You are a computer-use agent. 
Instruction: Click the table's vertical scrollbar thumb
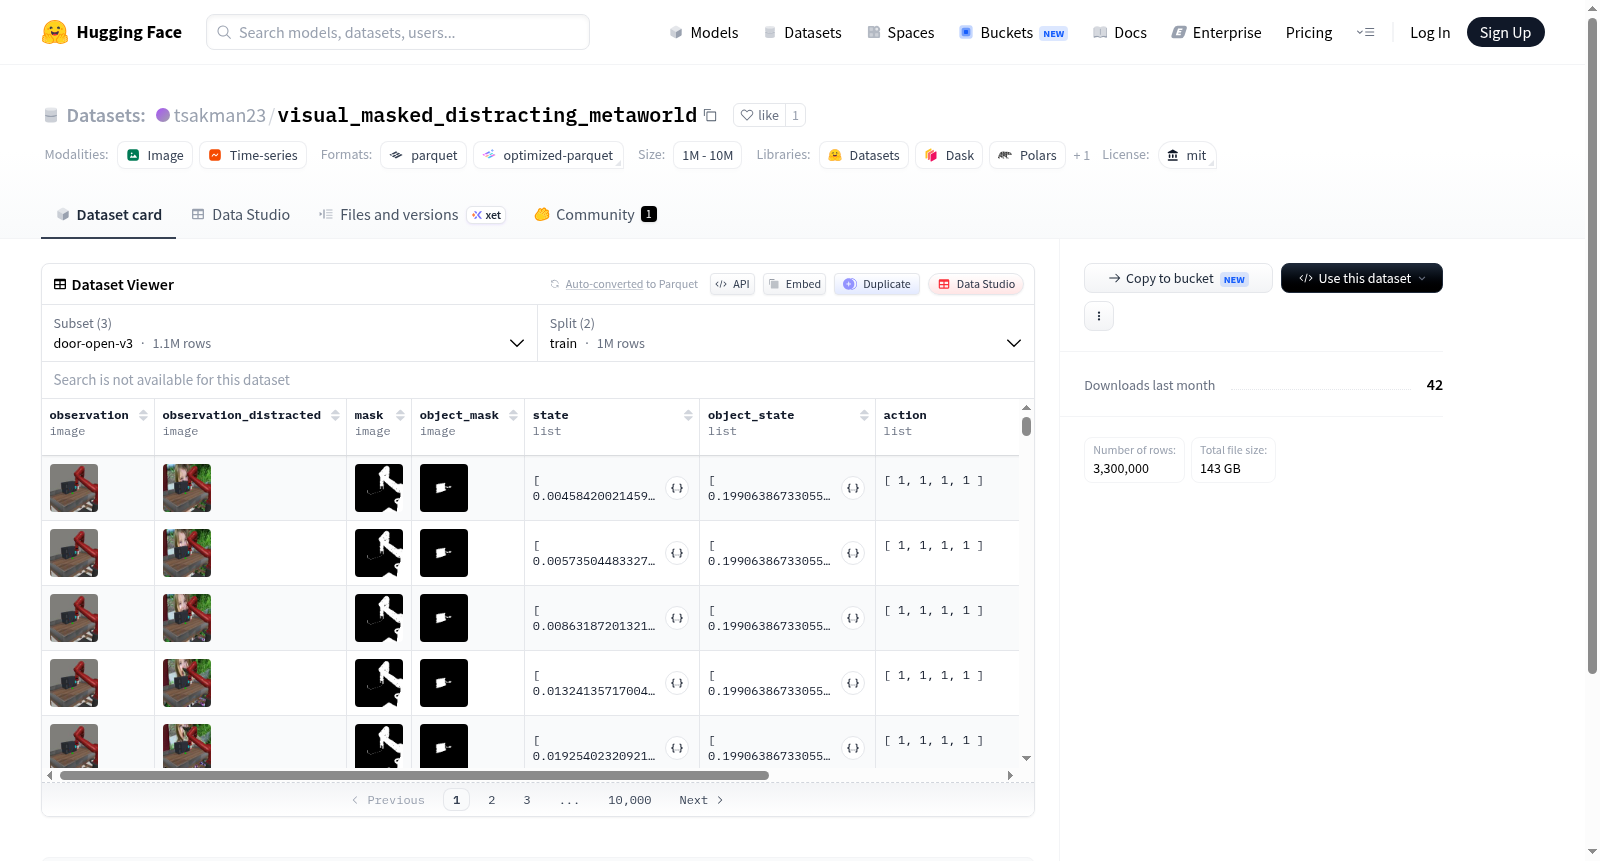coord(1026,426)
